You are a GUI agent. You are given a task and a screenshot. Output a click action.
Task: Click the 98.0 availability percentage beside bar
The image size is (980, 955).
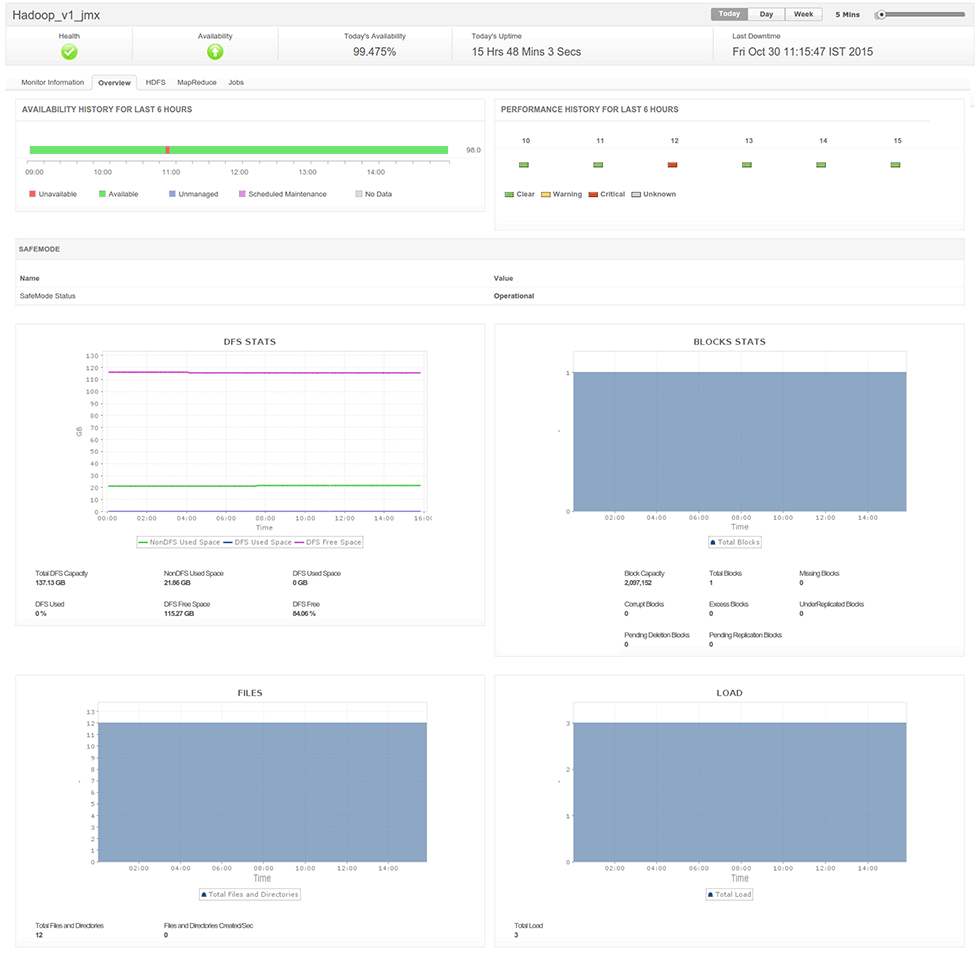[x=473, y=150]
